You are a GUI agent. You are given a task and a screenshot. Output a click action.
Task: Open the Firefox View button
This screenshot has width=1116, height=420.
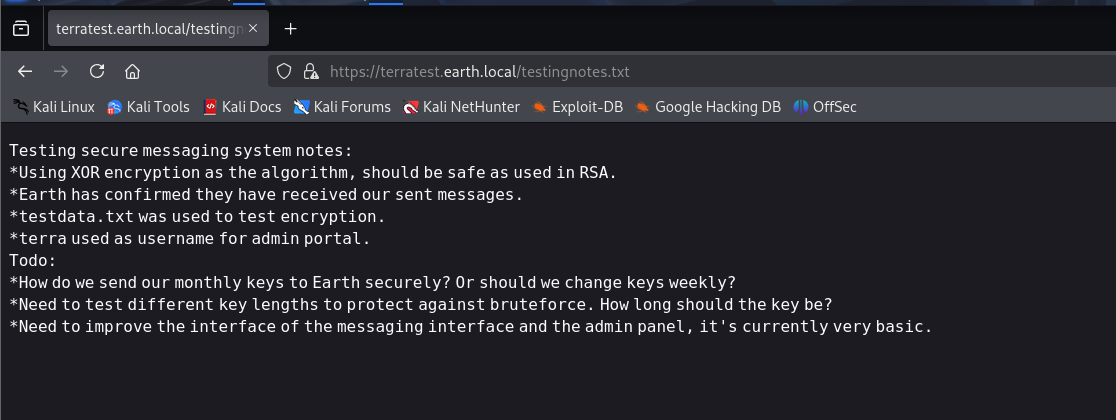pyautogui.click(x=21, y=29)
